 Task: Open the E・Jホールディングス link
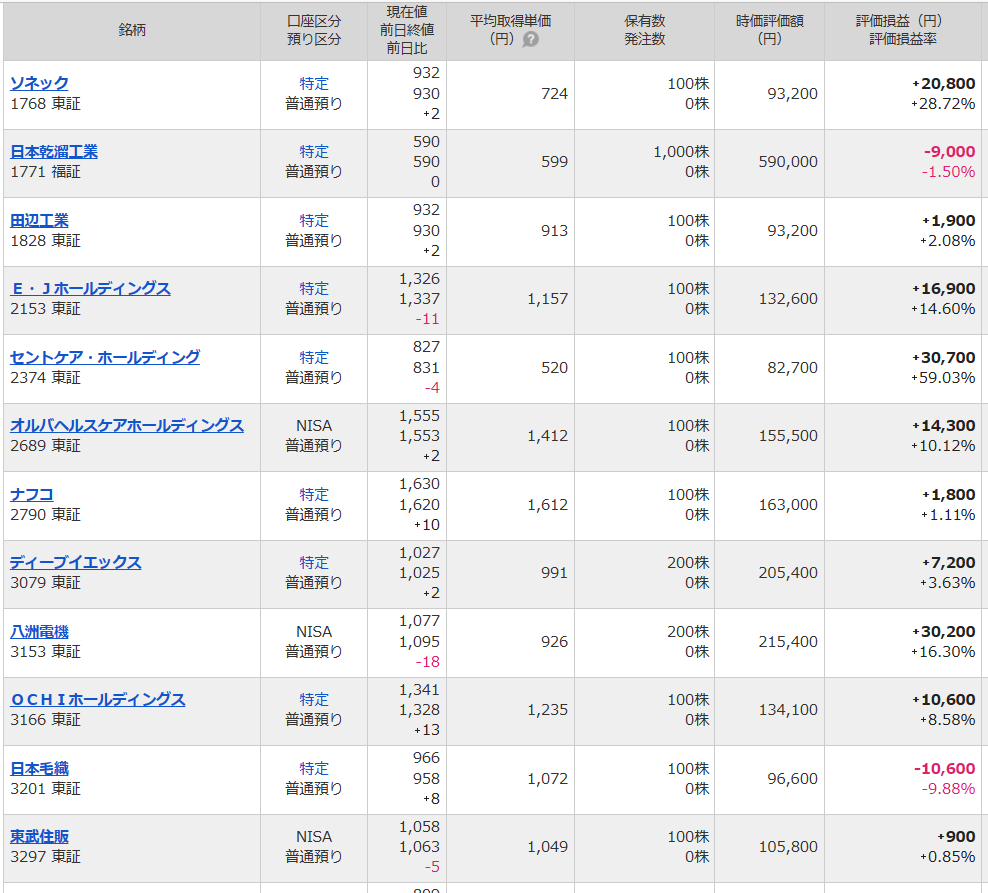click(91, 289)
